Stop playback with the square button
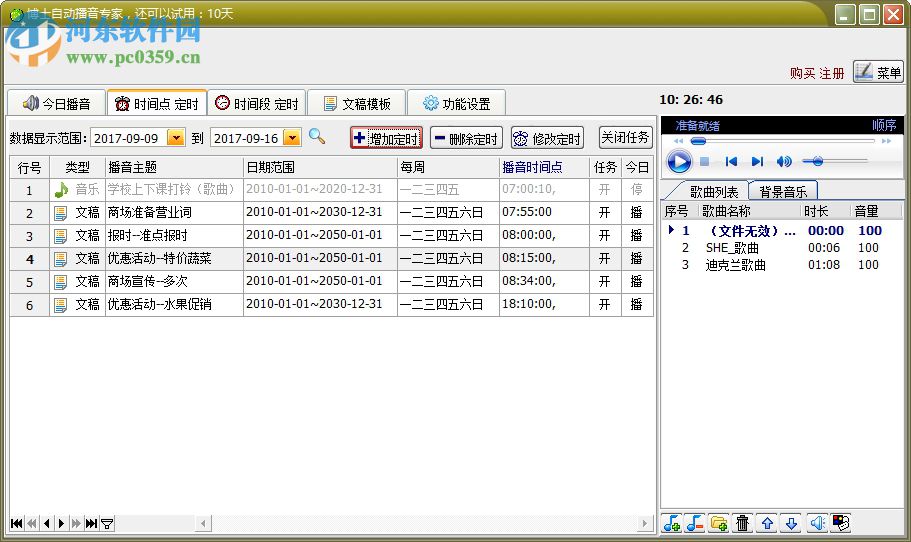Image resolution: width=911 pixels, height=542 pixels. [x=704, y=161]
